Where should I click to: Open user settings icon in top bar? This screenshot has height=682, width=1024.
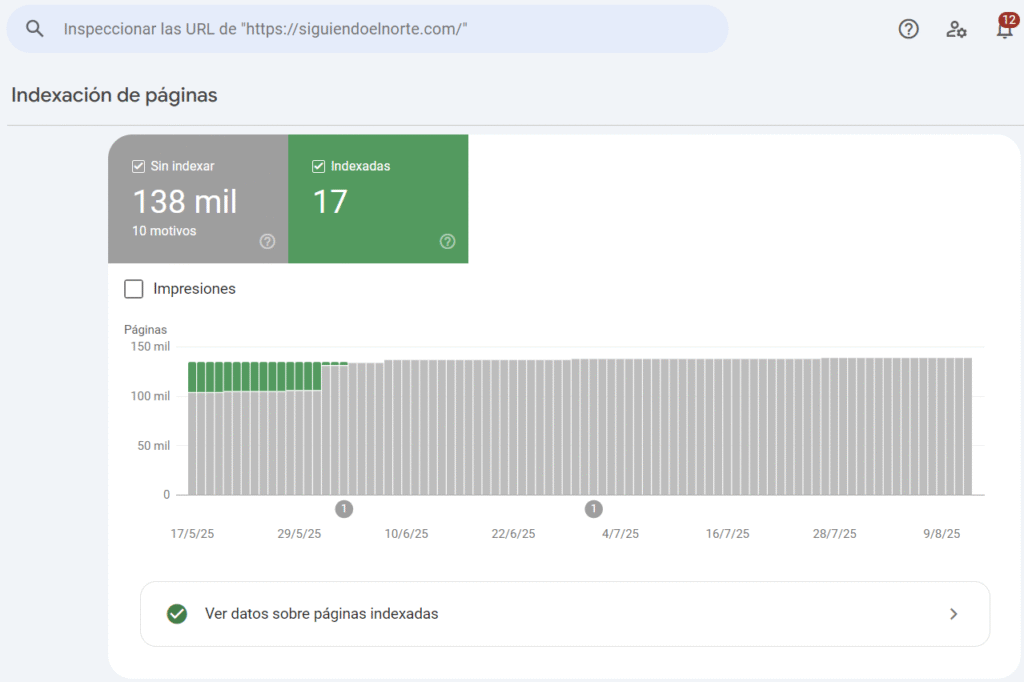(956, 29)
